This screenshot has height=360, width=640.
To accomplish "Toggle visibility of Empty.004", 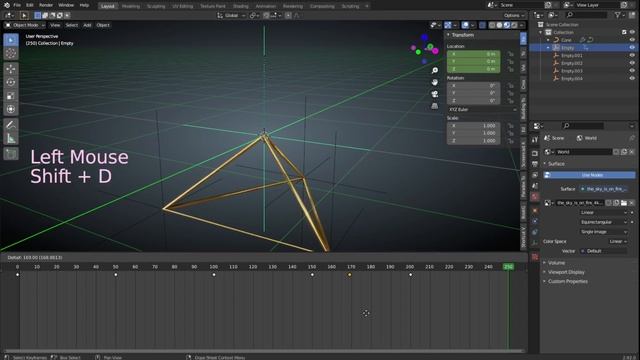I will 632,78.
